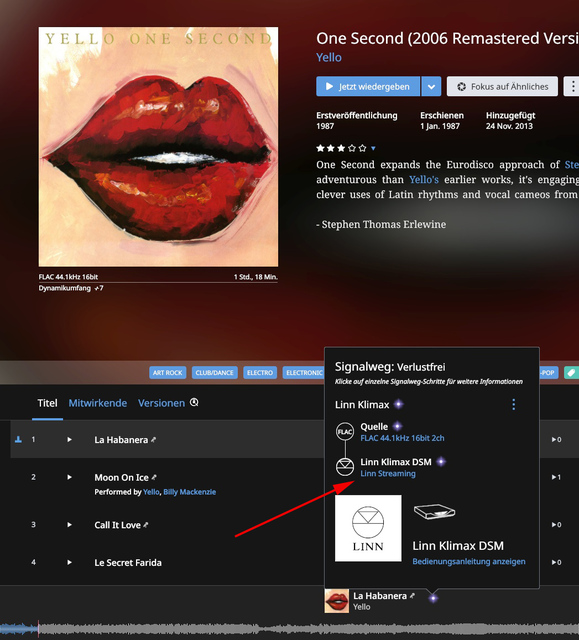Click the magnifier icon next to Versionen
This screenshot has height=640, width=579.
(x=194, y=402)
